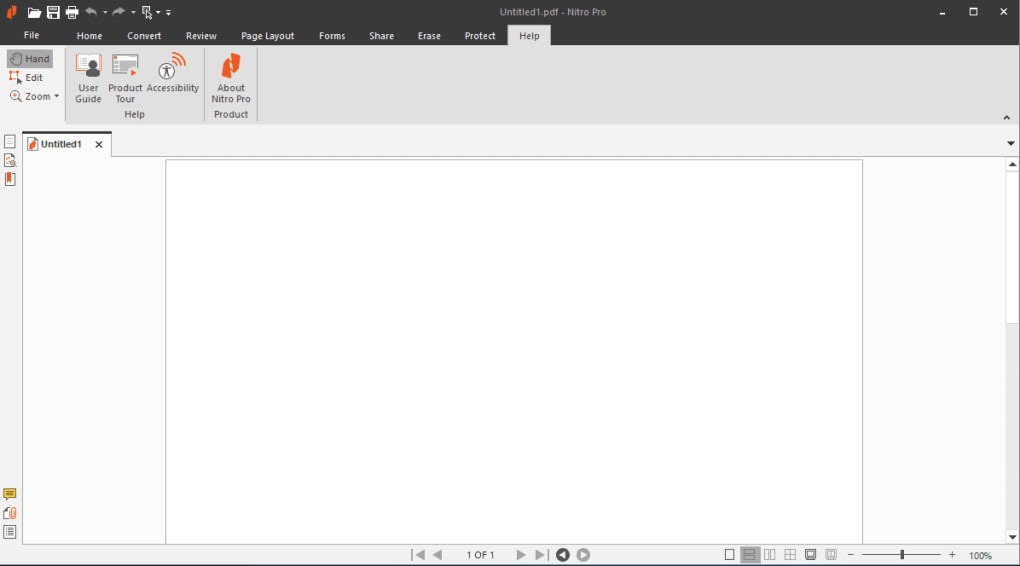Open the output list pane icon at bottom-left

(10, 532)
